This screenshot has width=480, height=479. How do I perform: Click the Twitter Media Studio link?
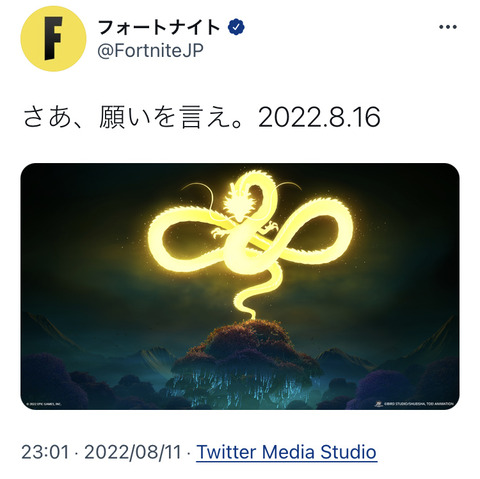287,452
